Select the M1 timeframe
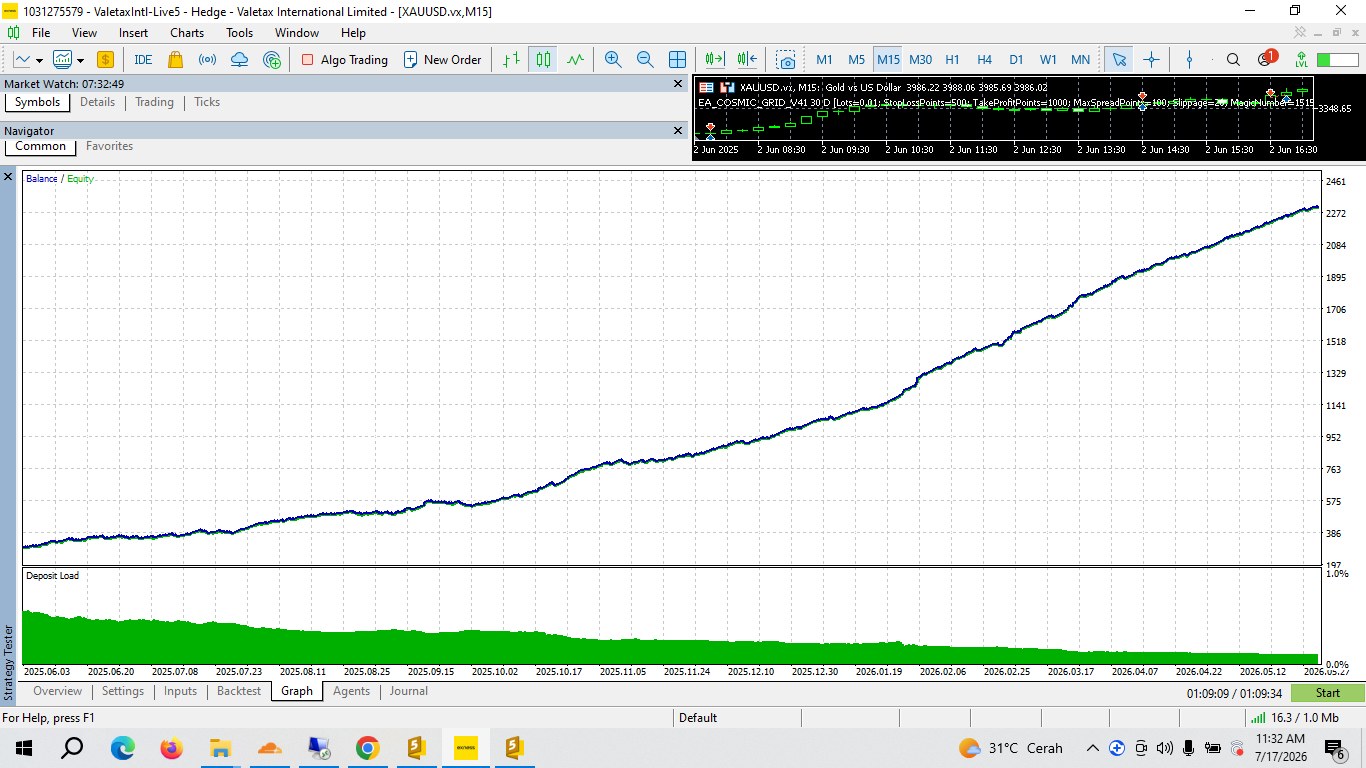1366x768 pixels. click(824, 60)
